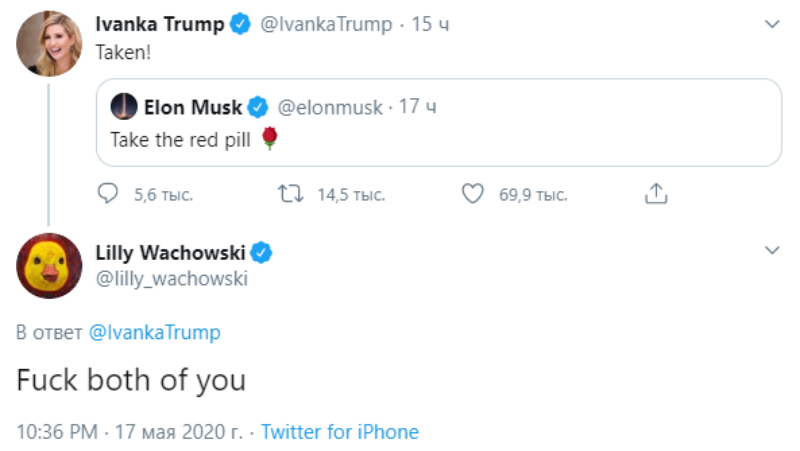Viewport: 800px width, 451px height.
Task: Click the heart like icon
Action: pos(472,194)
